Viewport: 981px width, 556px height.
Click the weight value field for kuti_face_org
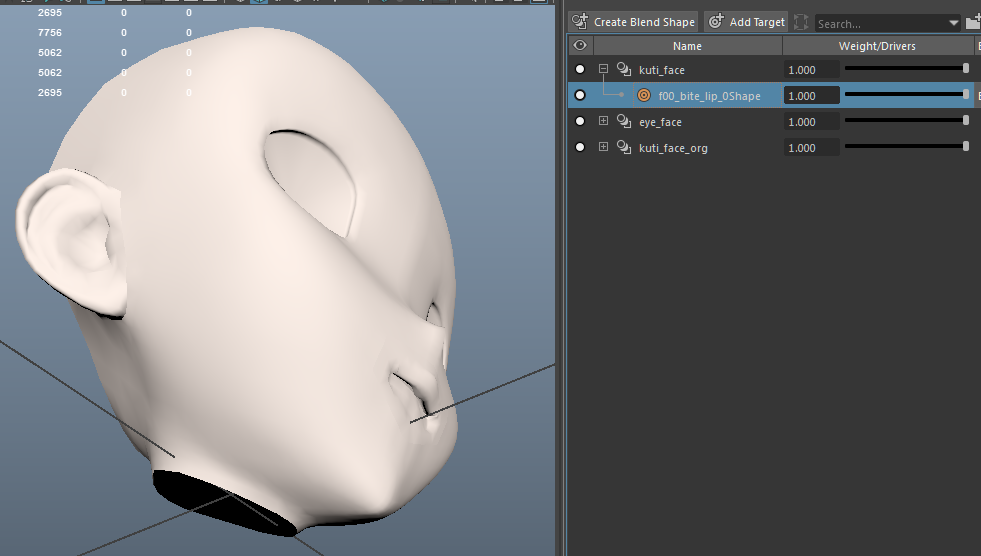(811, 148)
